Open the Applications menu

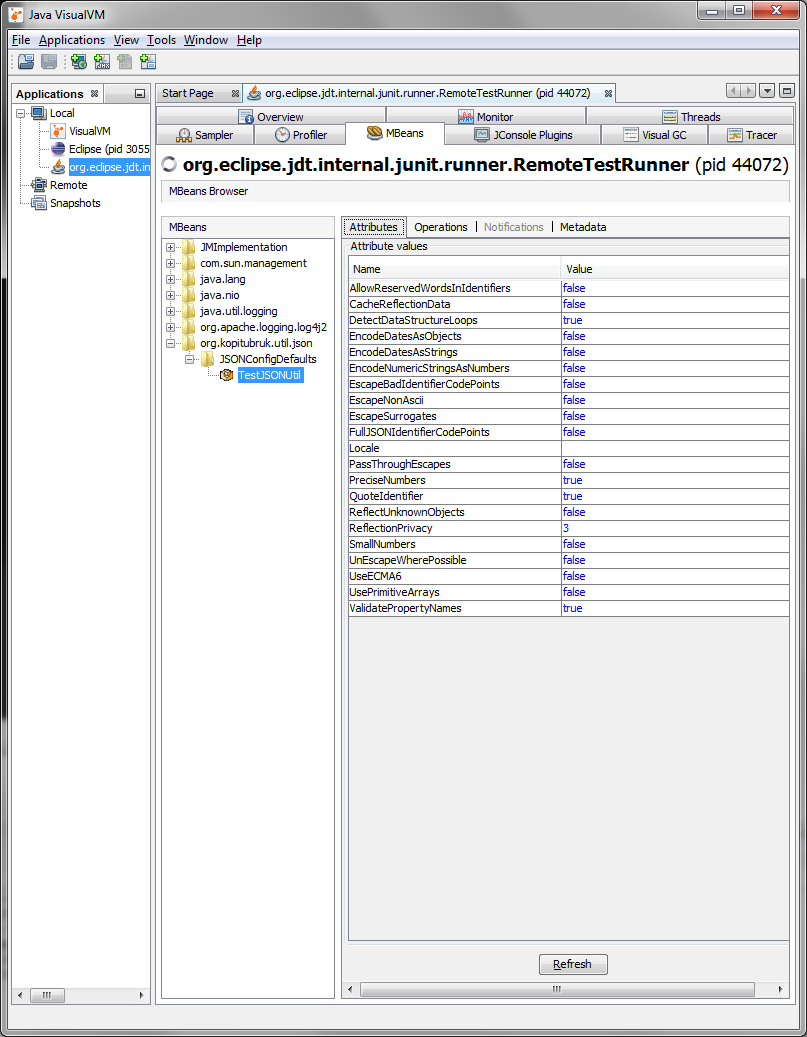[x=71, y=40]
